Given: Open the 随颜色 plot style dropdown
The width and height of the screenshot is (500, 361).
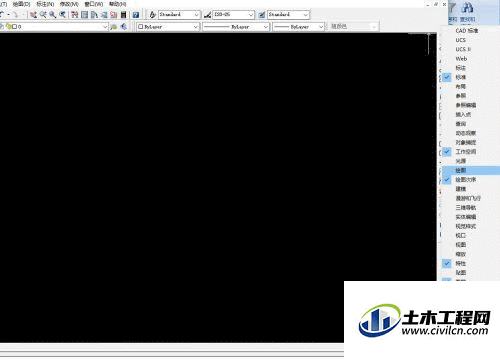Looking at the screenshot, I should (353, 27).
